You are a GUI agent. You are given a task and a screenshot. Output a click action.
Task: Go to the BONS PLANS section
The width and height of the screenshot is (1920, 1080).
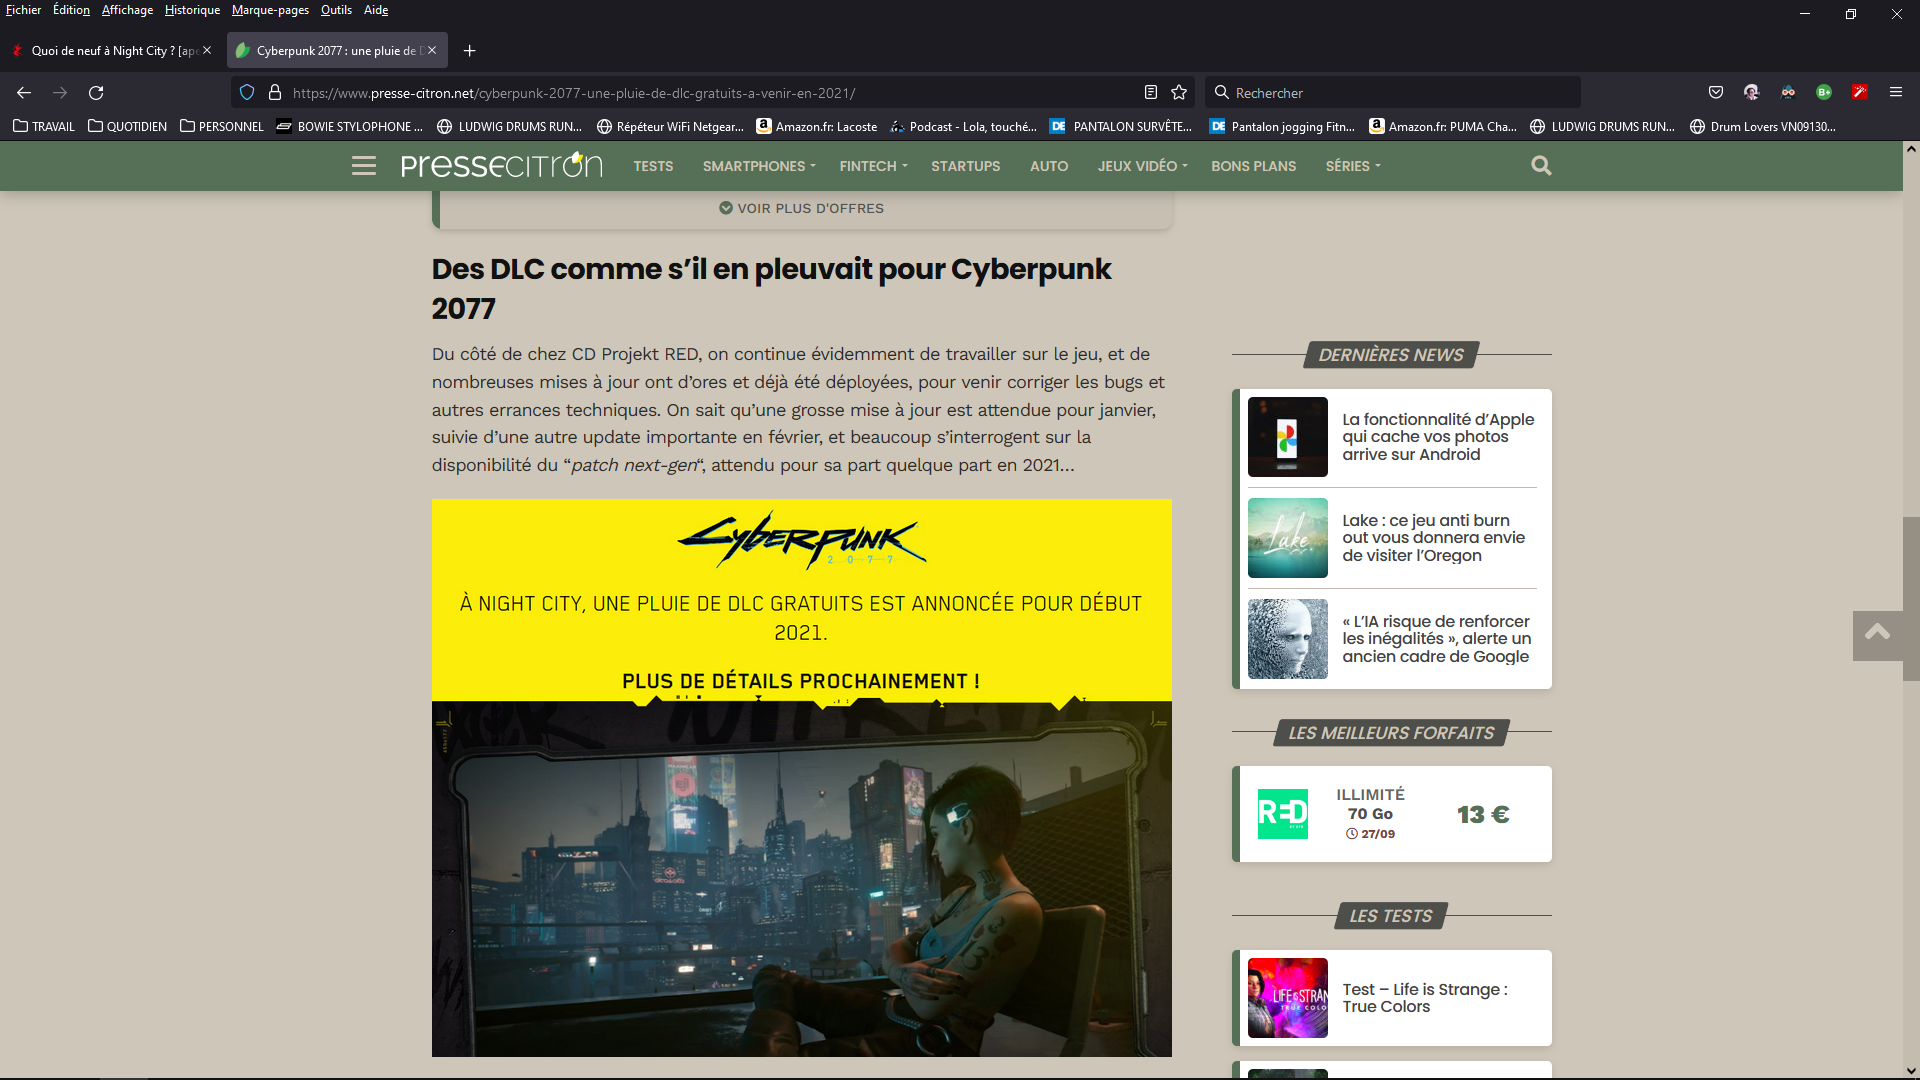[1253, 166]
